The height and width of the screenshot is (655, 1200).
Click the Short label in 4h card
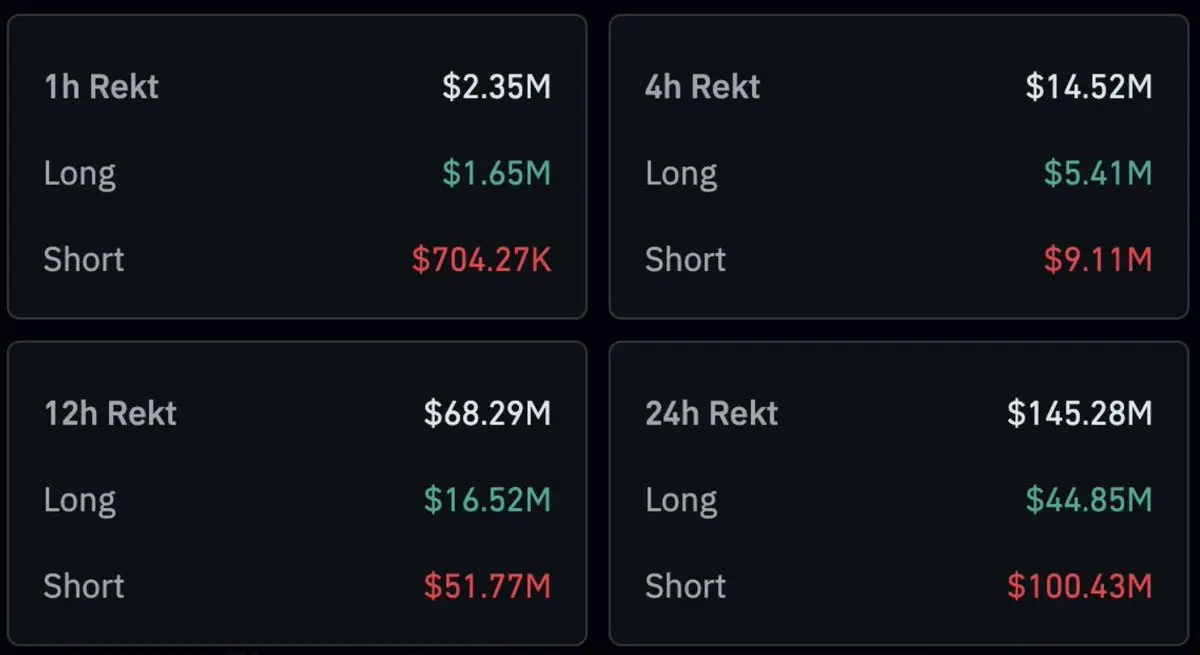point(685,260)
